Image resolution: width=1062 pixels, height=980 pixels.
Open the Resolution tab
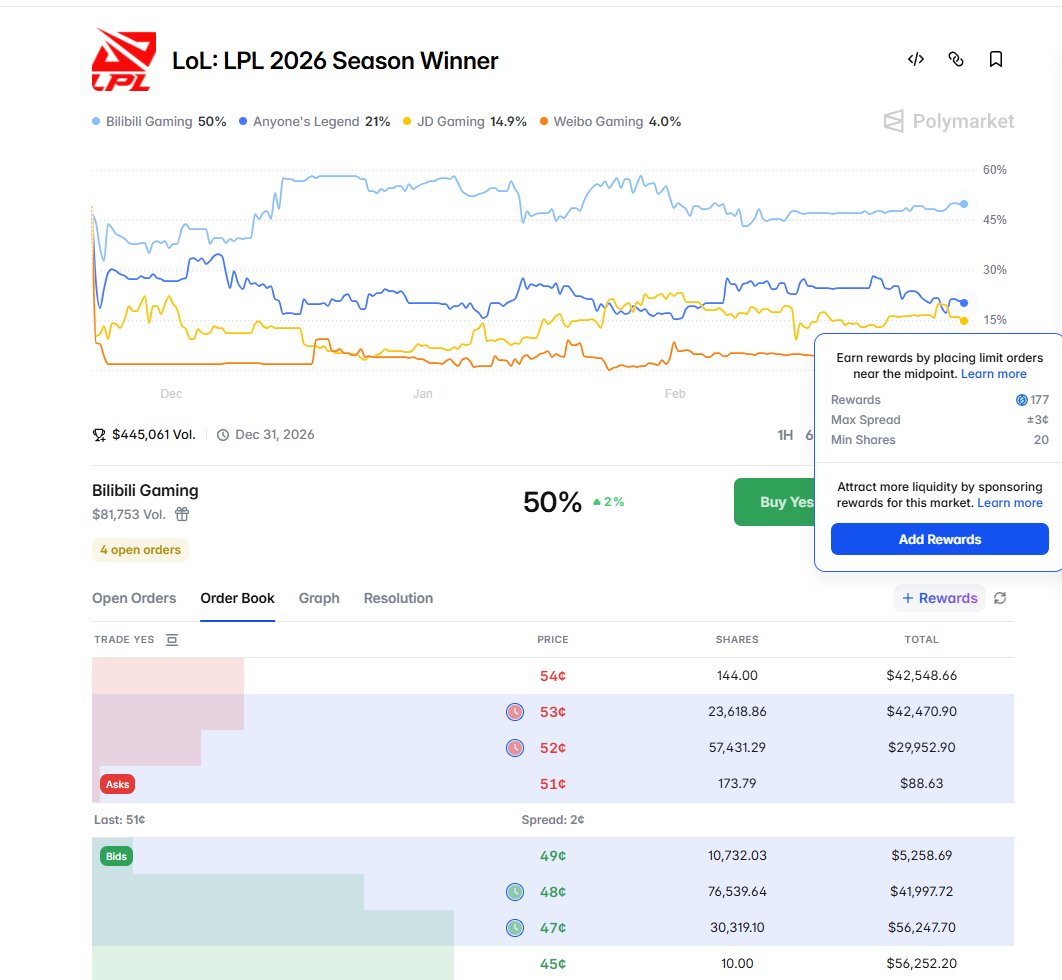tap(398, 598)
